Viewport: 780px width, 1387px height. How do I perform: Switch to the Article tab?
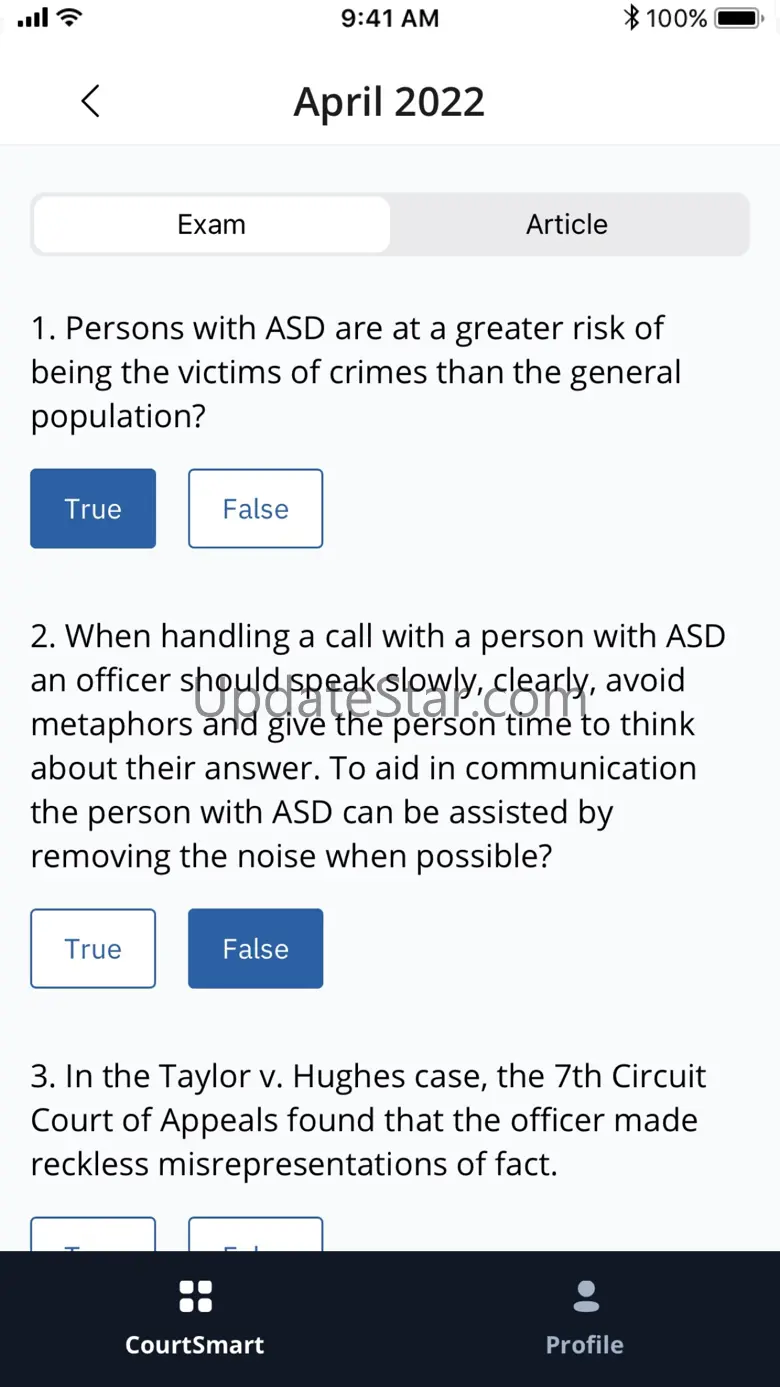click(x=567, y=224)
